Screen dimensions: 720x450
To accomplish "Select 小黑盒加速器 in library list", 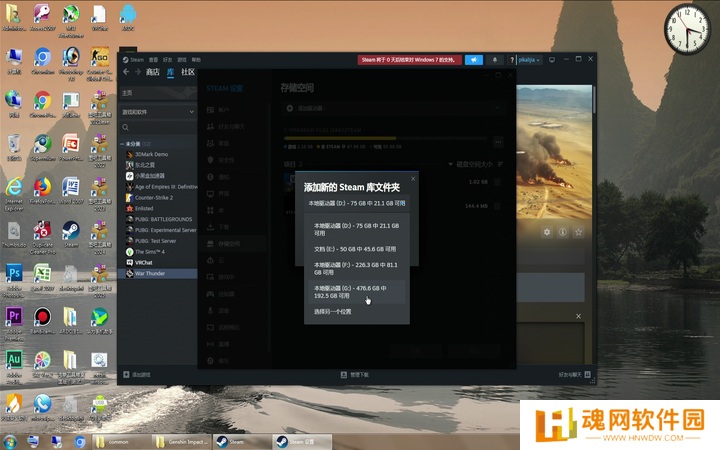I will [150, 176].
